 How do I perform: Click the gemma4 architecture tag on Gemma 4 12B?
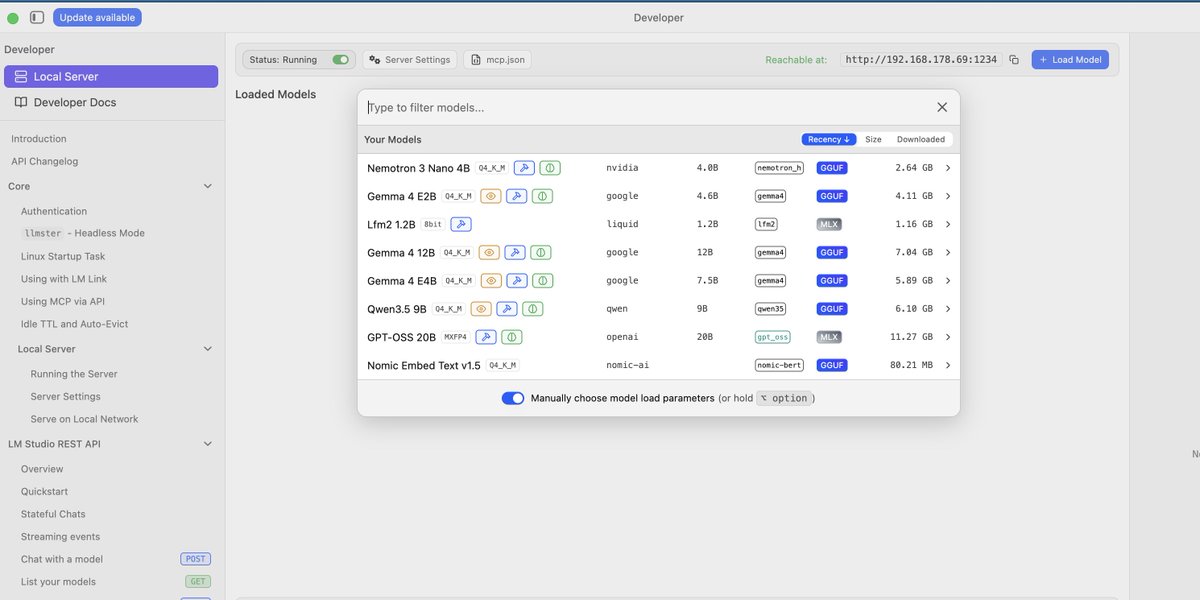click(x=771, y=253)
